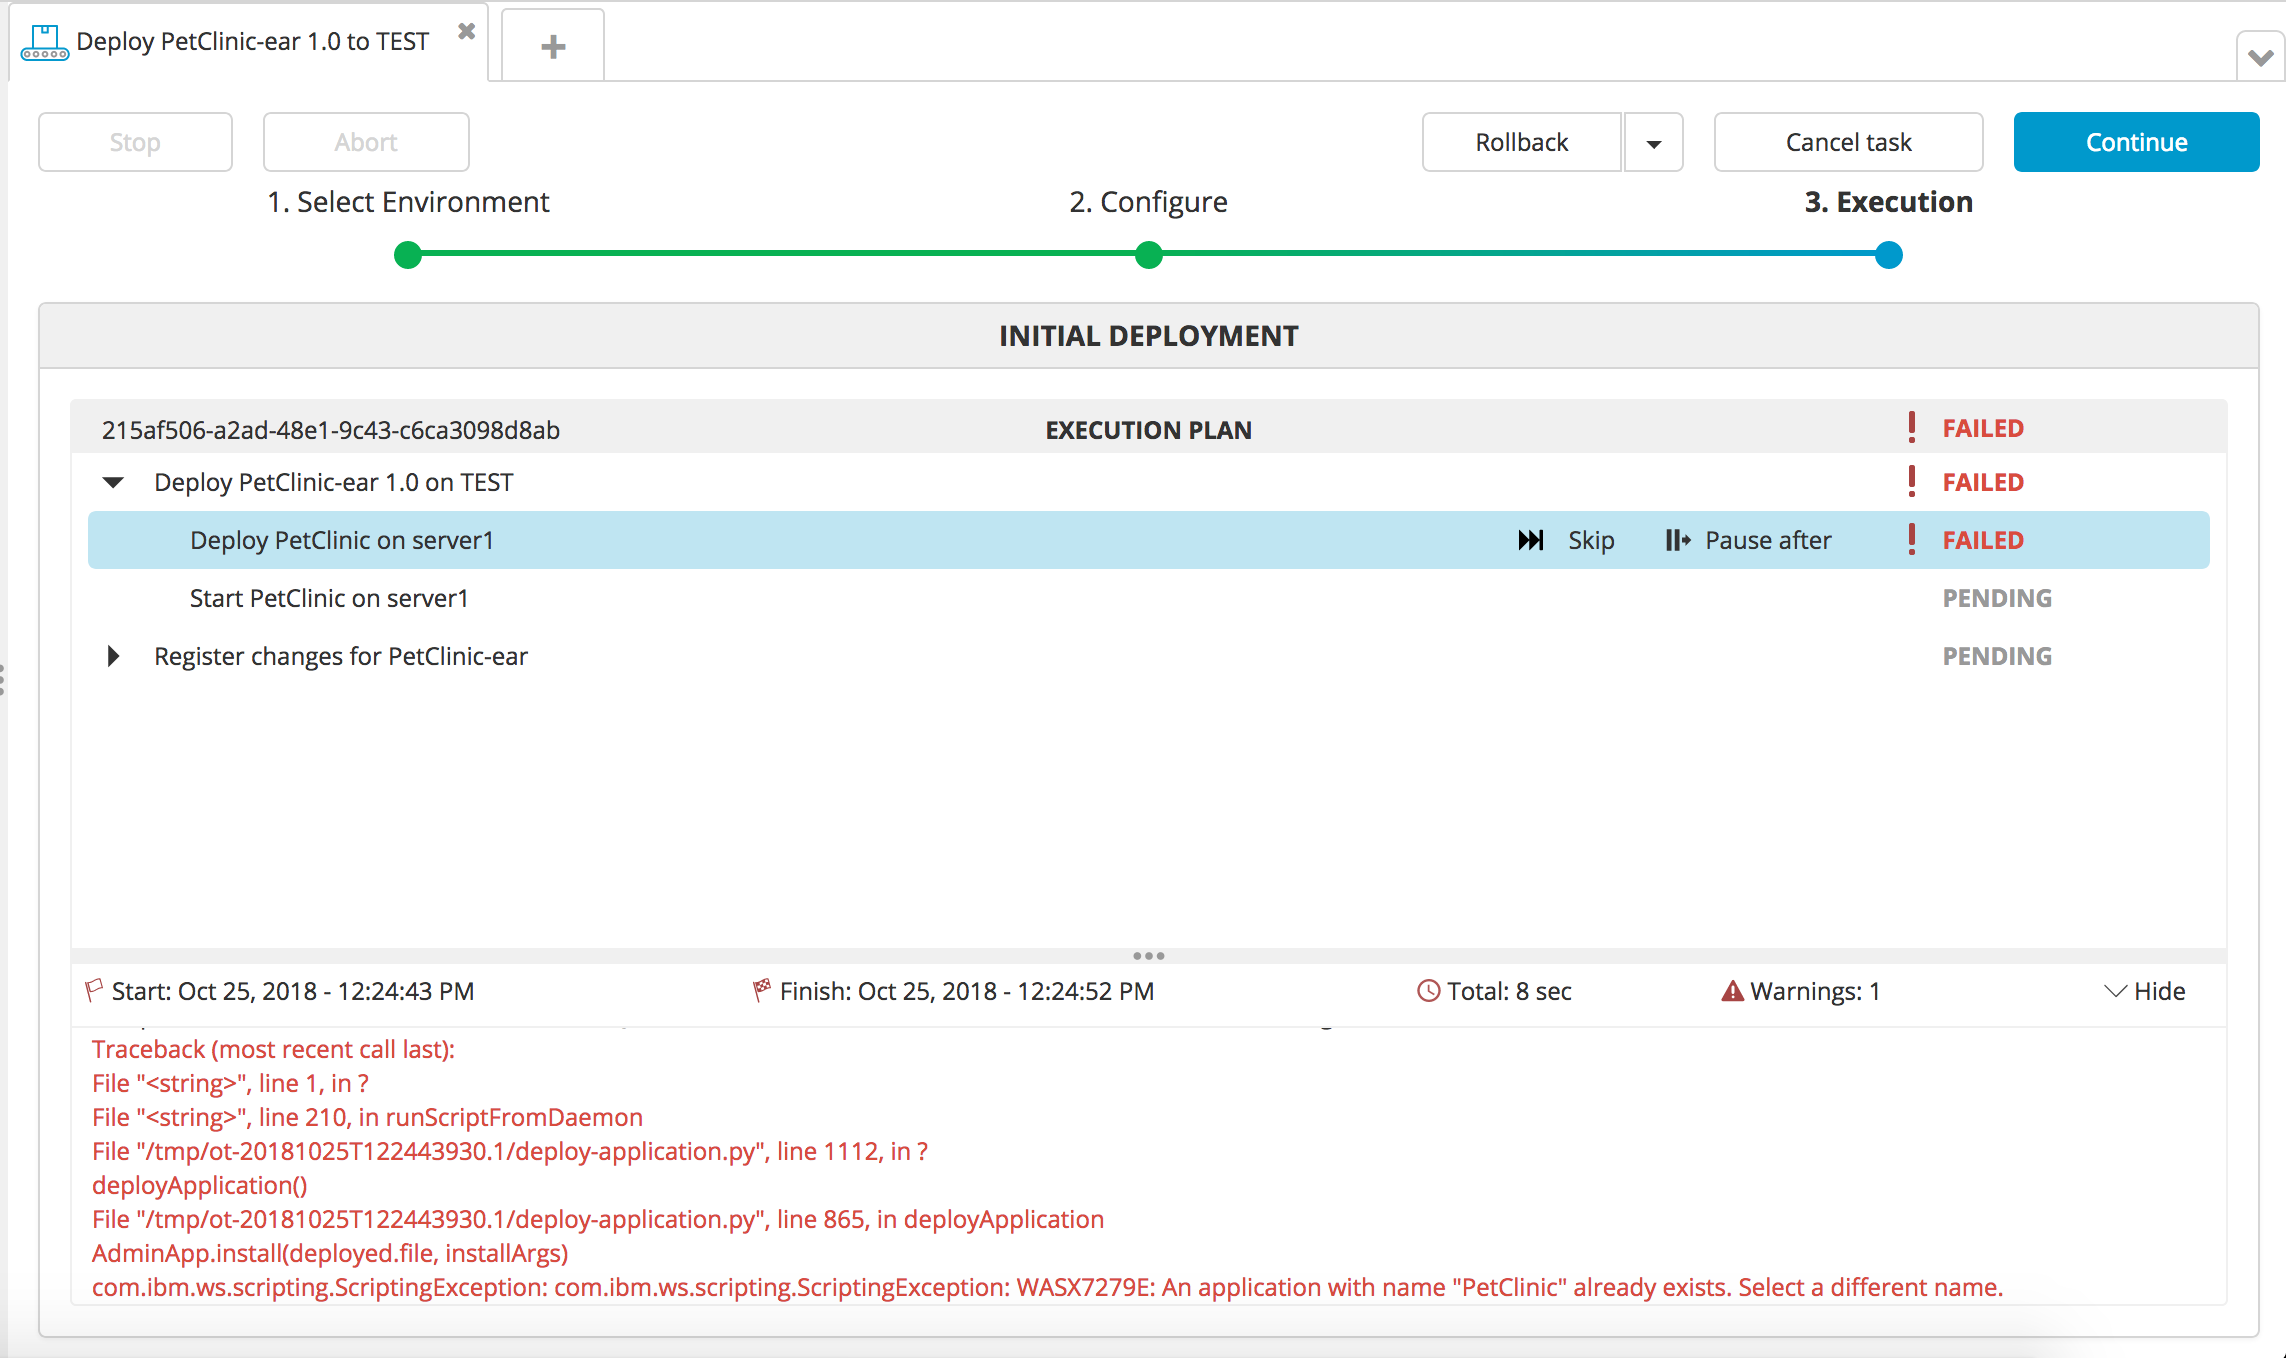Screen dimensions: 2286x1358
Task: Click the Continue button
Action: tap(2137, 141)
